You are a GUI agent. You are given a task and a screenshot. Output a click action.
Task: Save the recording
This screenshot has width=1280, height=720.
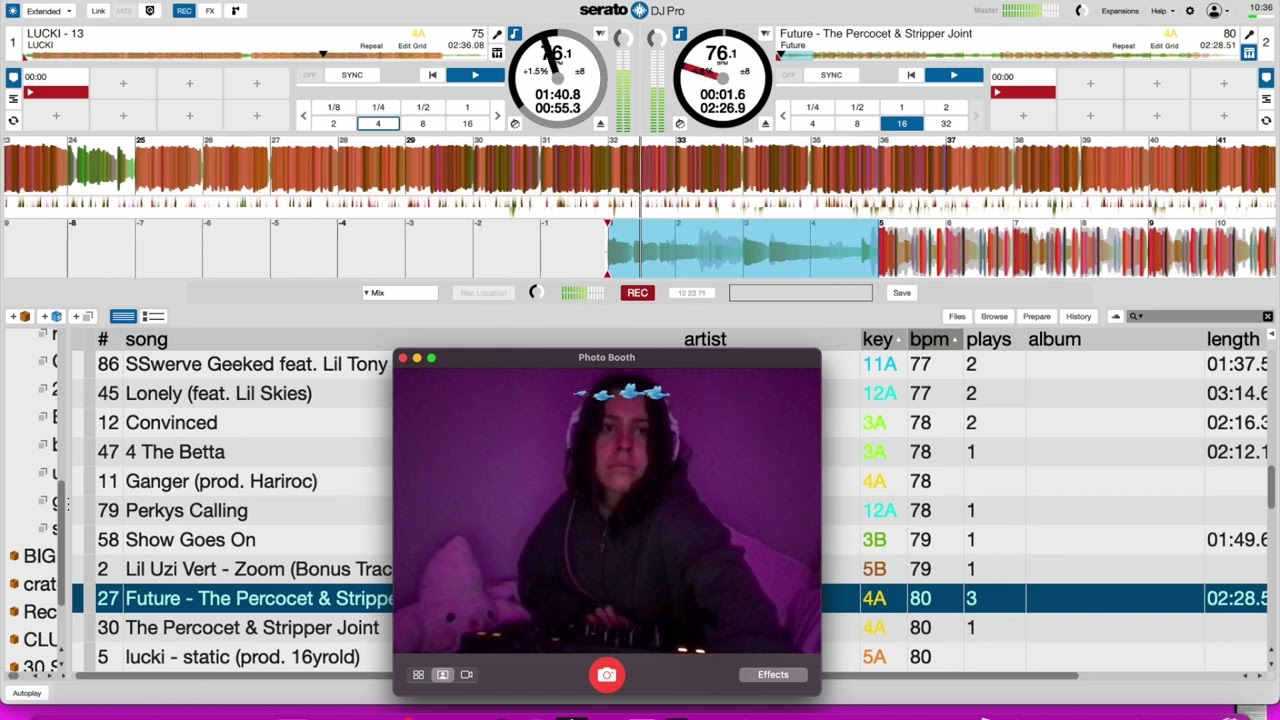902,293
